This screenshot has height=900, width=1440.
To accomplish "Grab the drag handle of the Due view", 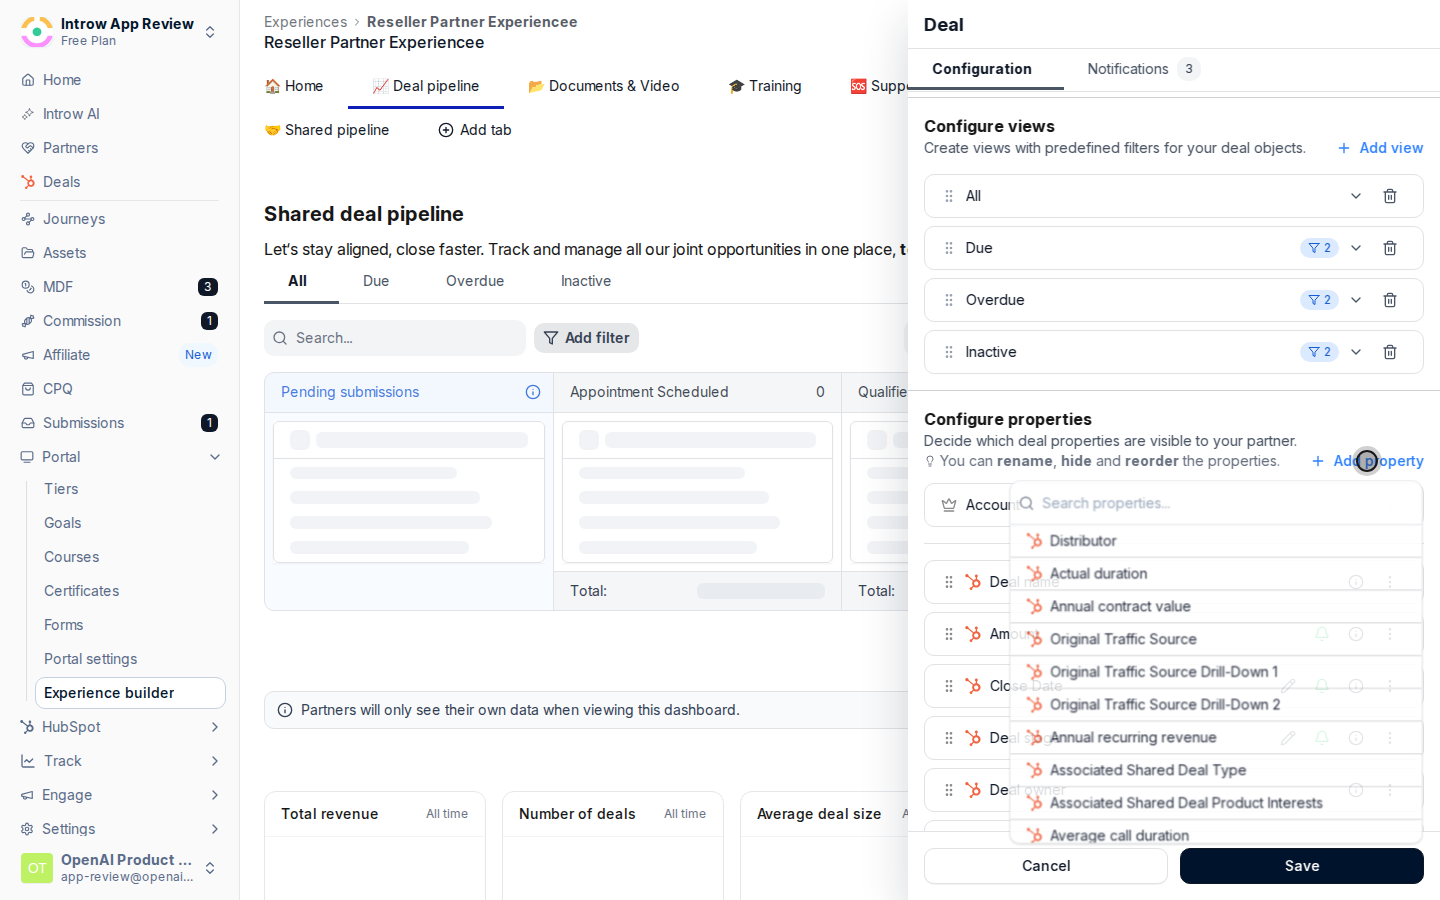I will (x=949, y=248).
